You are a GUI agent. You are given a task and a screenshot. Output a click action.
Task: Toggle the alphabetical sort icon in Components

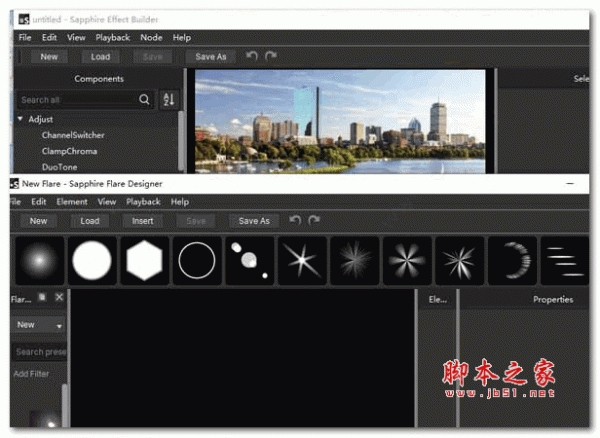[x=169, y=99]
